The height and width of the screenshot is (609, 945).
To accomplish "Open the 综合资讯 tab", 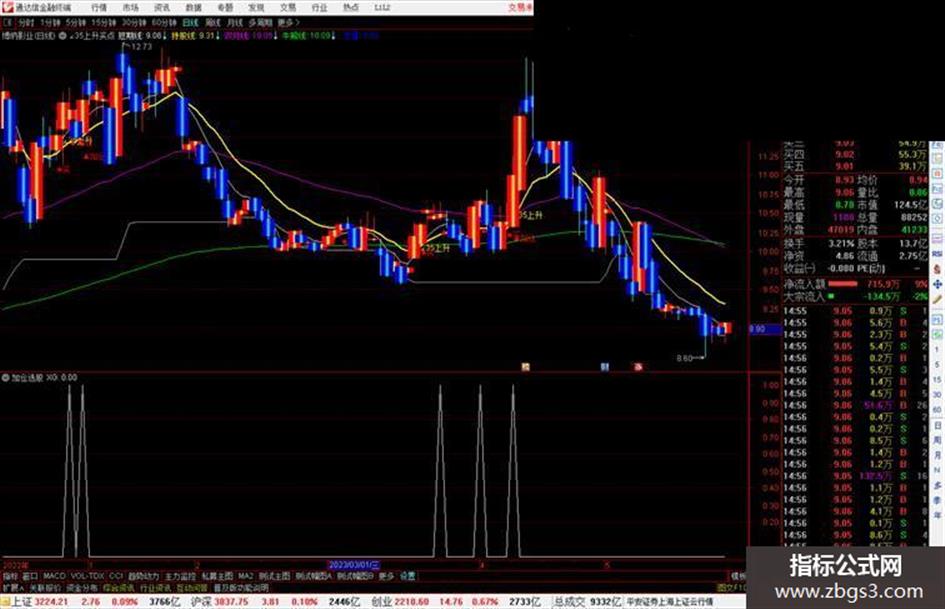I will [119, 588].
